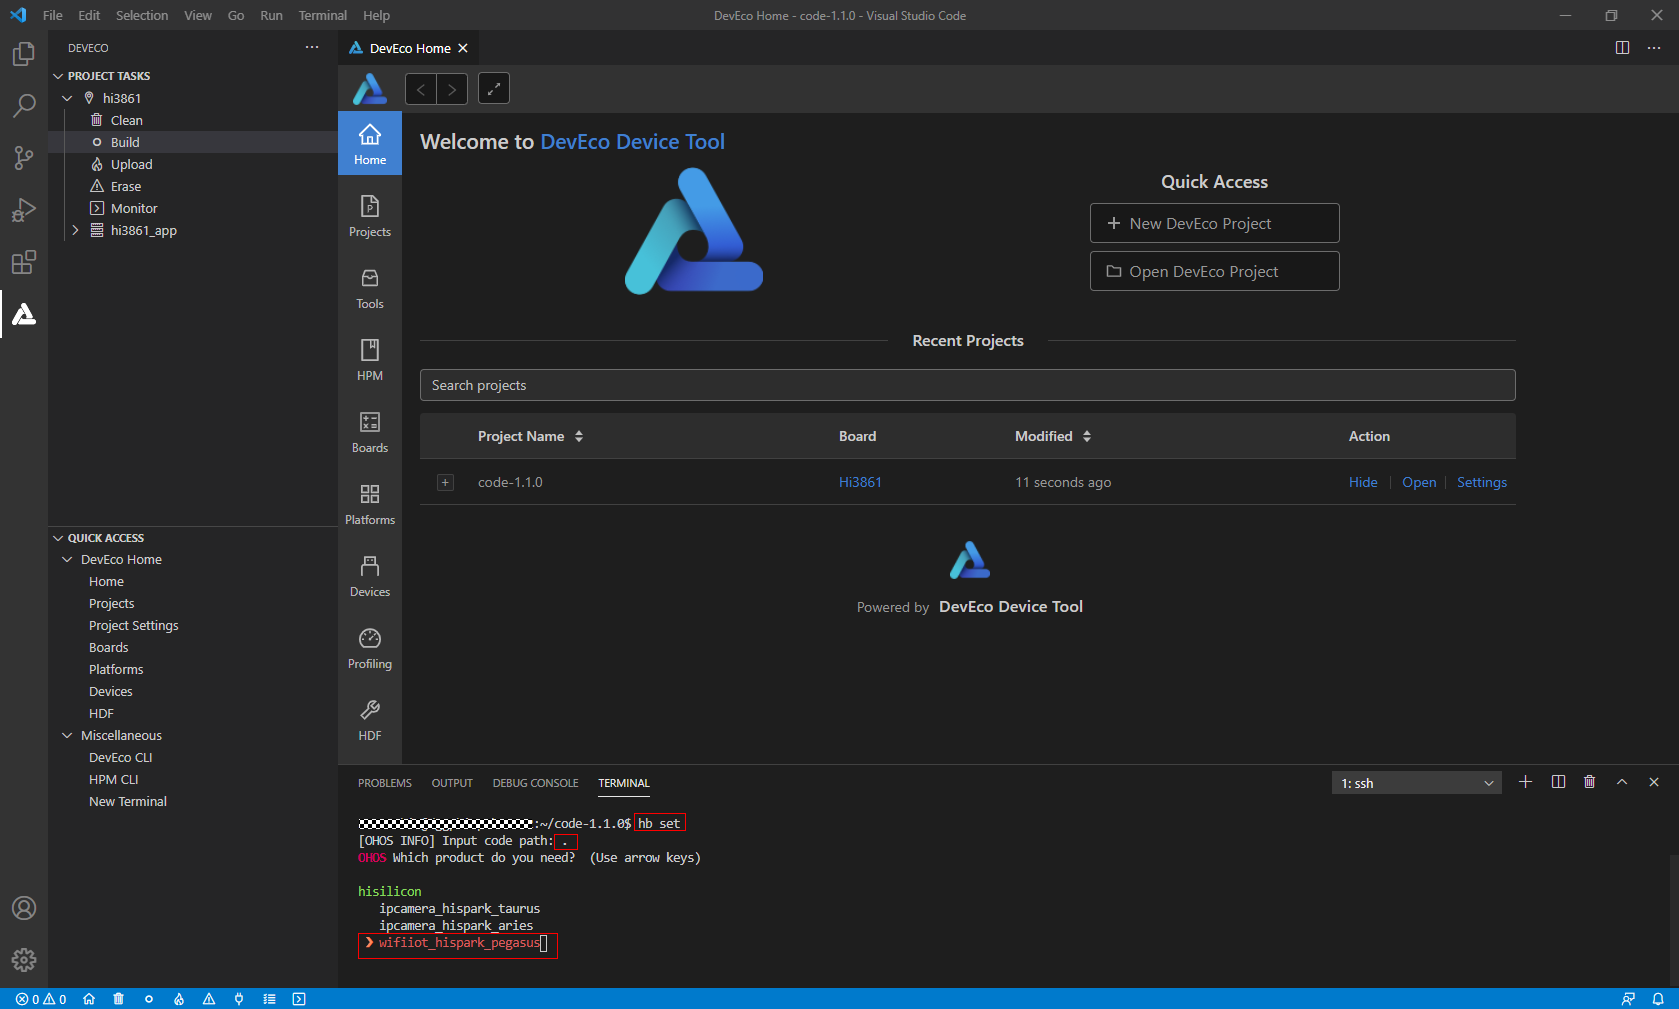The image size is (1679, 1009).
Task: Open the Help menu
Action: [376, 15]
